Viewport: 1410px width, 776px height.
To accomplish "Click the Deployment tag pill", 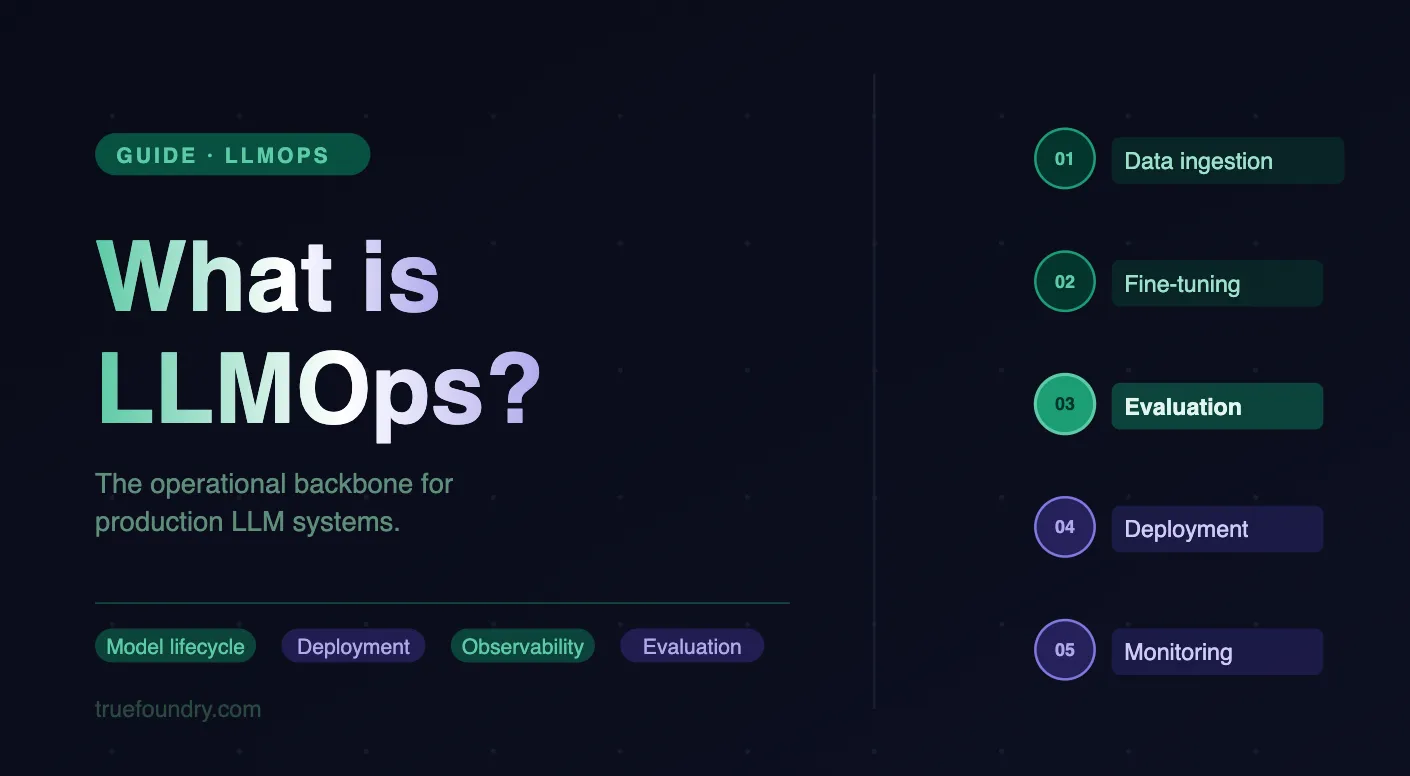I will point(353,646).
